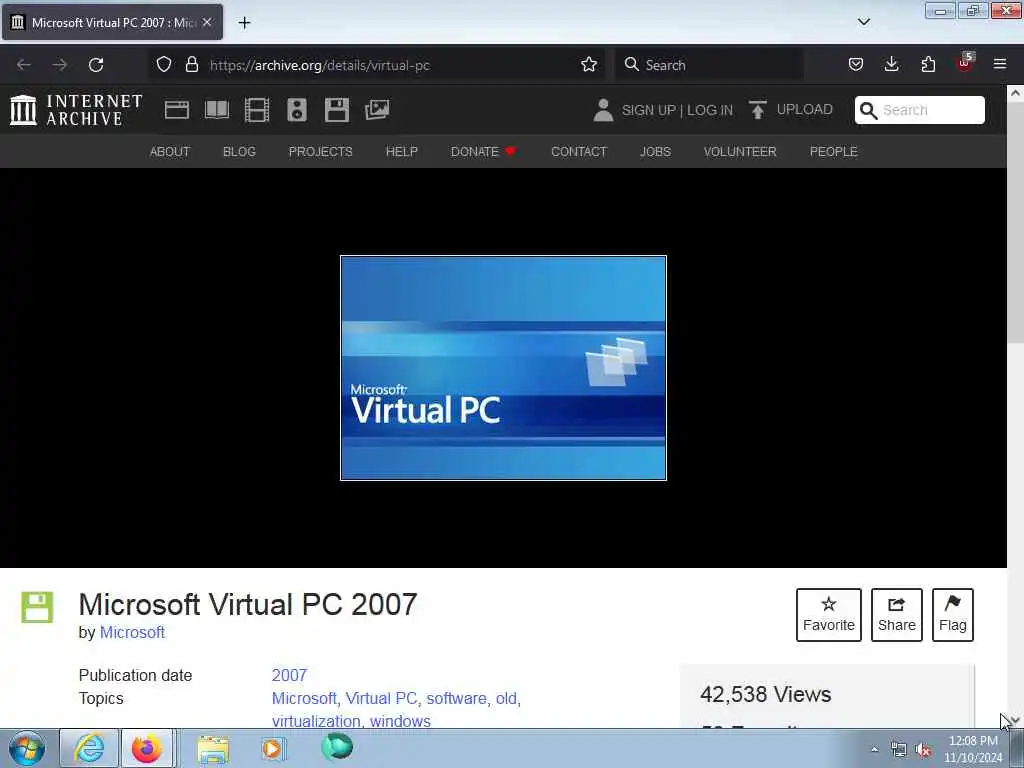Screen dimensions: 1024x768
Task: Select the Microsoft Virtual PC 2007 tab
Action: (112, 23)
